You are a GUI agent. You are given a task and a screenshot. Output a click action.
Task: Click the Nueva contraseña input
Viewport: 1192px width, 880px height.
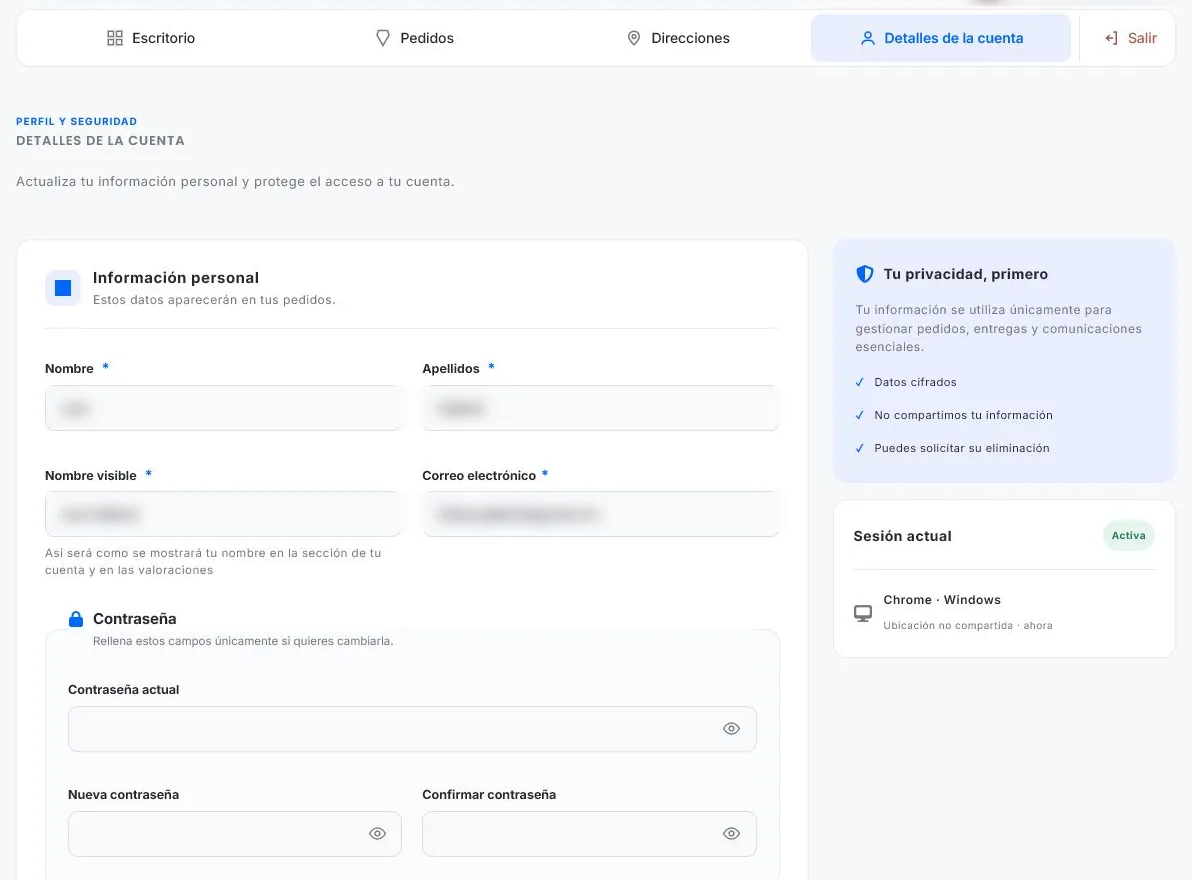pyautogui.click(x=235, y=834)
